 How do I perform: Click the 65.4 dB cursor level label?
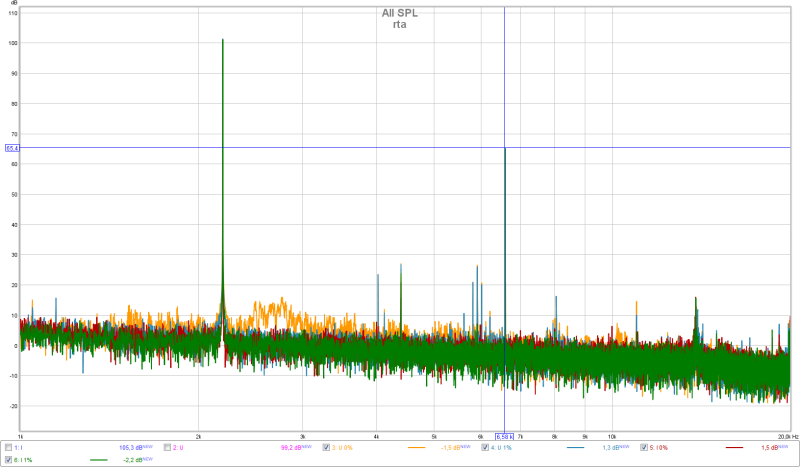tap(12, 148)
